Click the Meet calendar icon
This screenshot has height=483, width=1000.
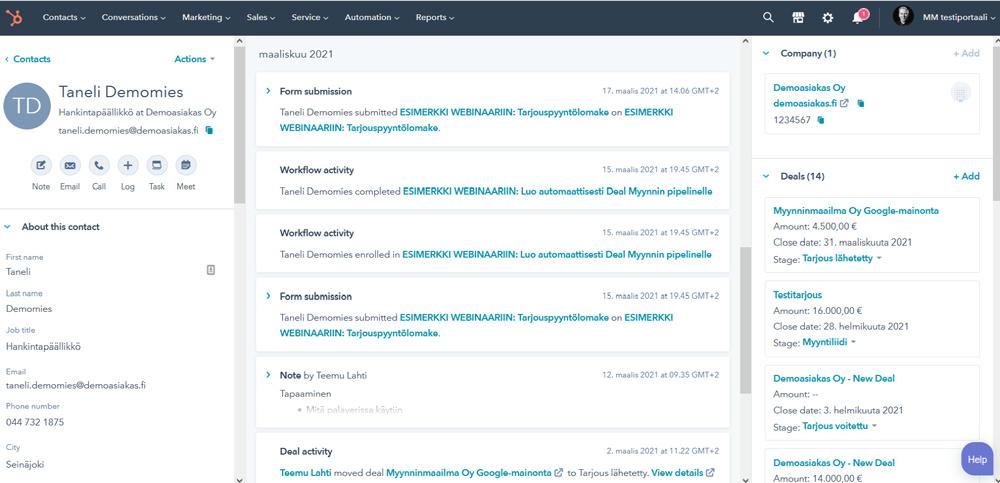pos(186,165)
